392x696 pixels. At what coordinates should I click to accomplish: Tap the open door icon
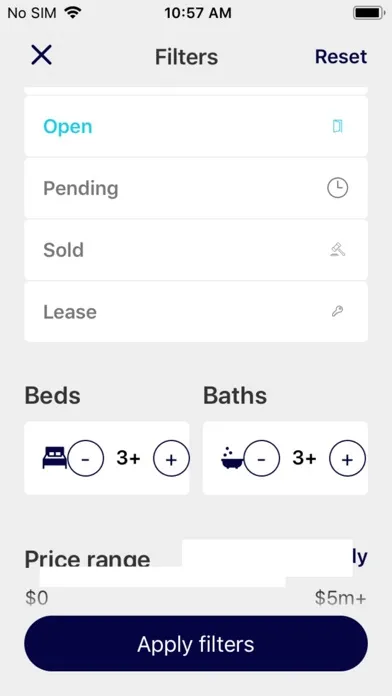[x=338, y=127]
